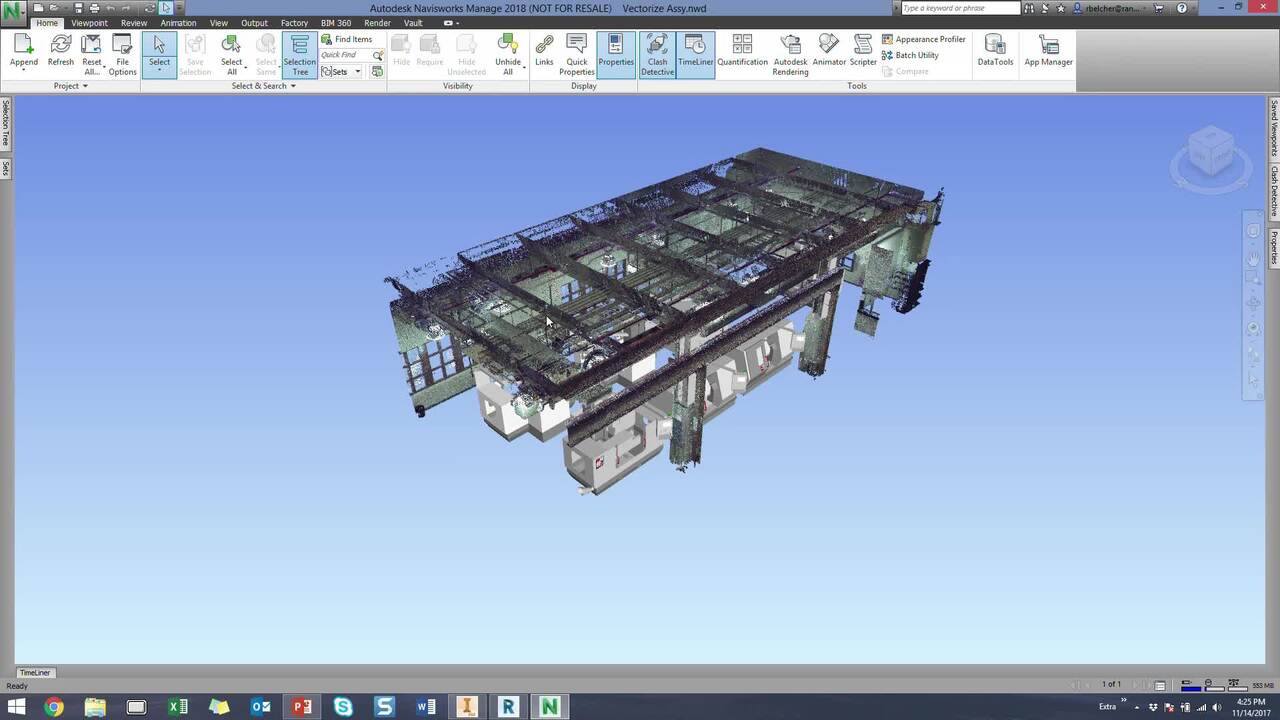Customize the quick access toolbar dropdown
The image size is (1280, 720).
point(181,8)
